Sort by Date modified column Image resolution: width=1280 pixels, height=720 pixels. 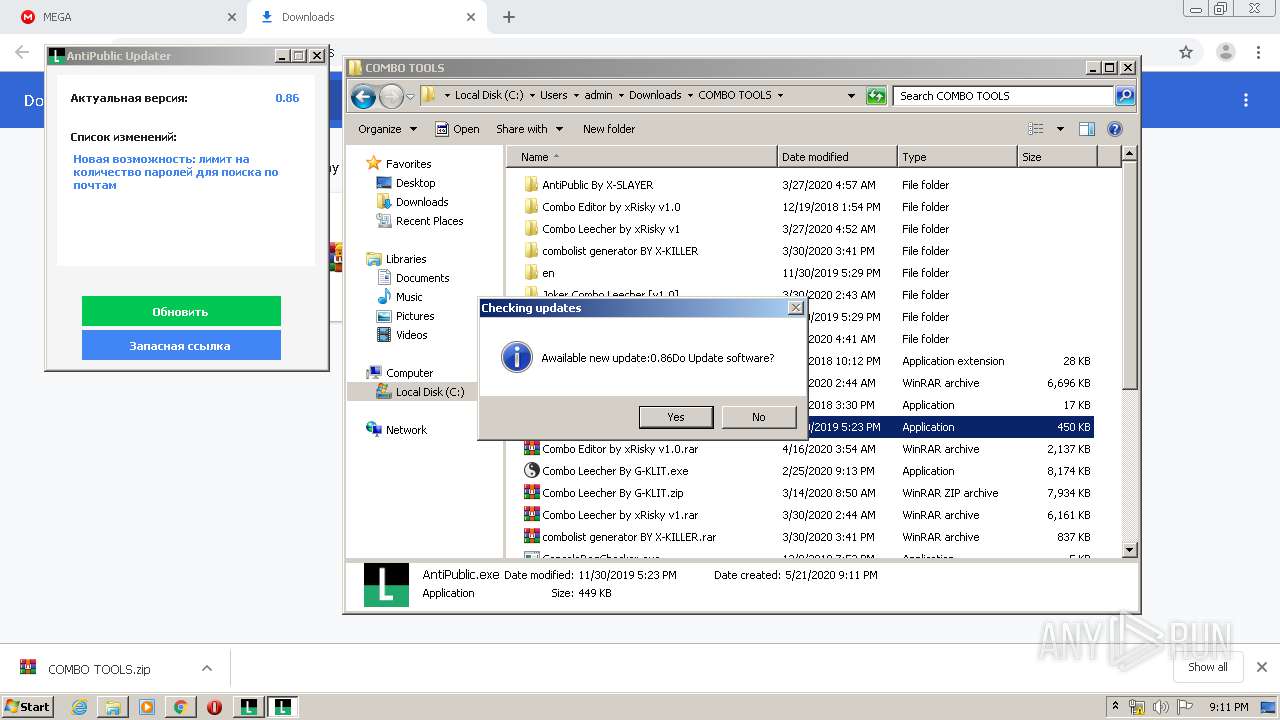[837, 157]
